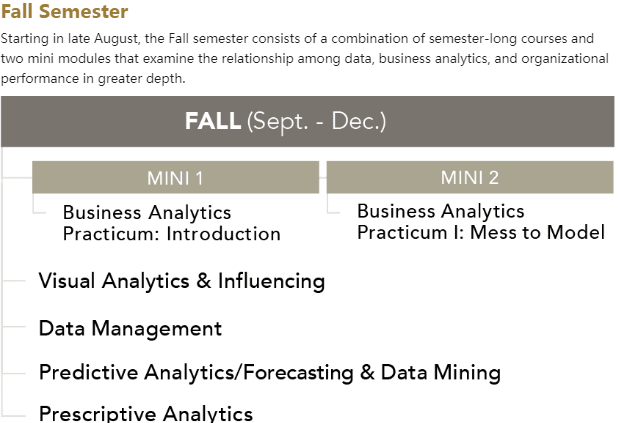Image resolution: width=618 pixels, height=423 pixels.
Task: Click the Data Mining words
Action: click(x=441, y=373)
